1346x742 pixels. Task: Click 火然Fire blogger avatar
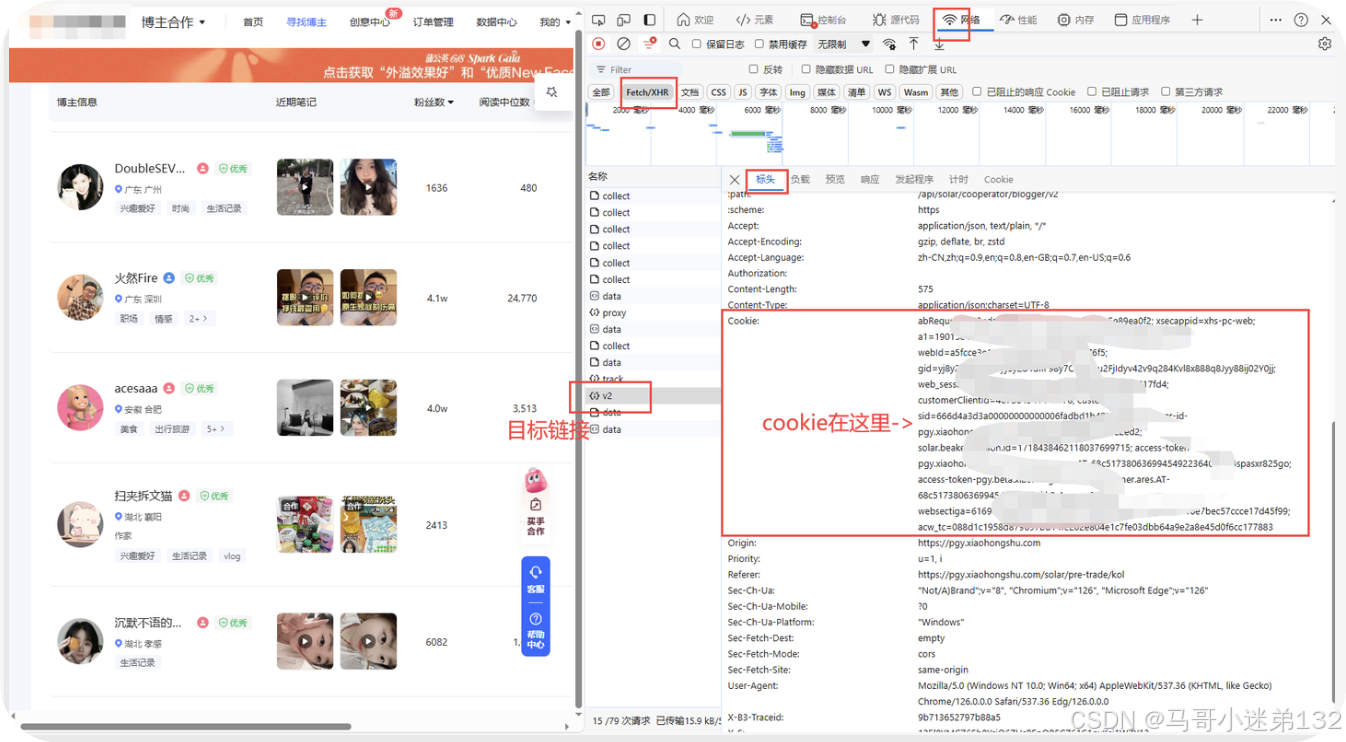point(81,297)
